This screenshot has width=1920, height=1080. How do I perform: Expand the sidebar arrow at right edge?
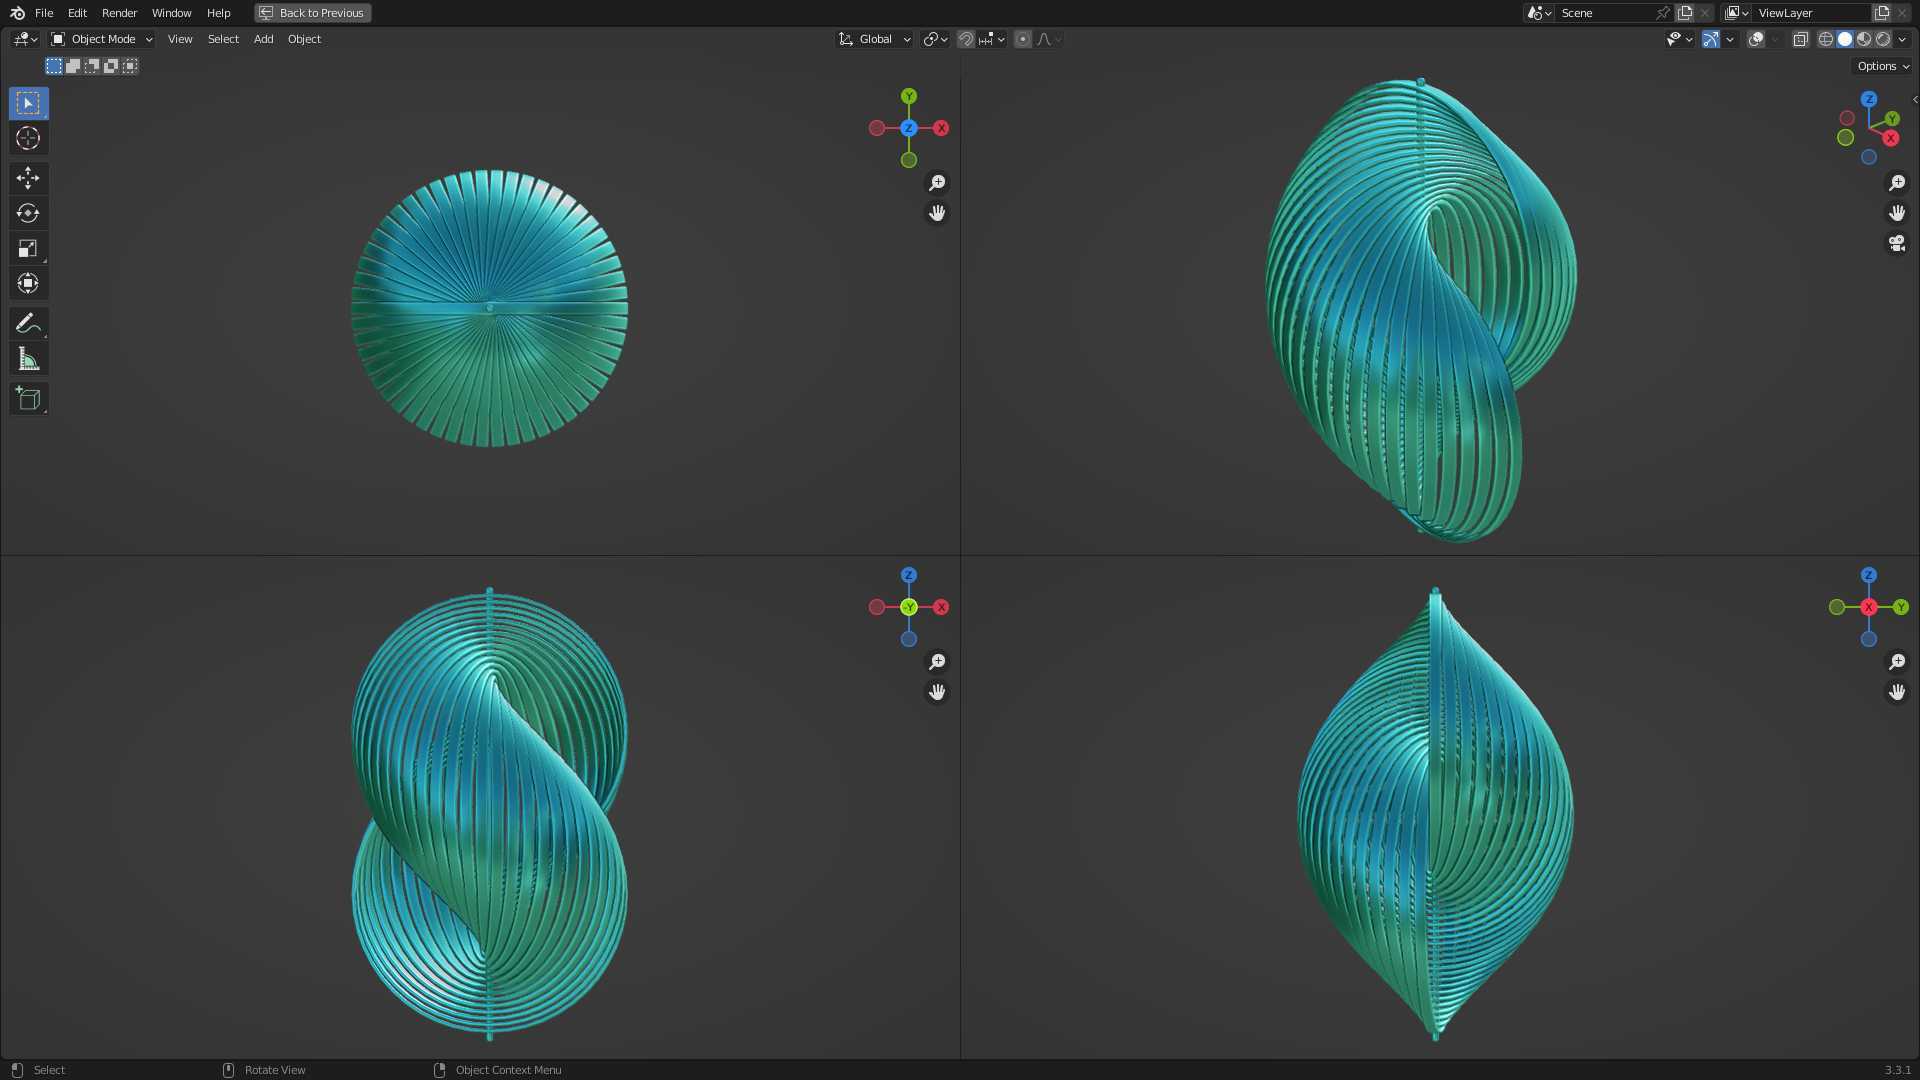point(1915,99)
